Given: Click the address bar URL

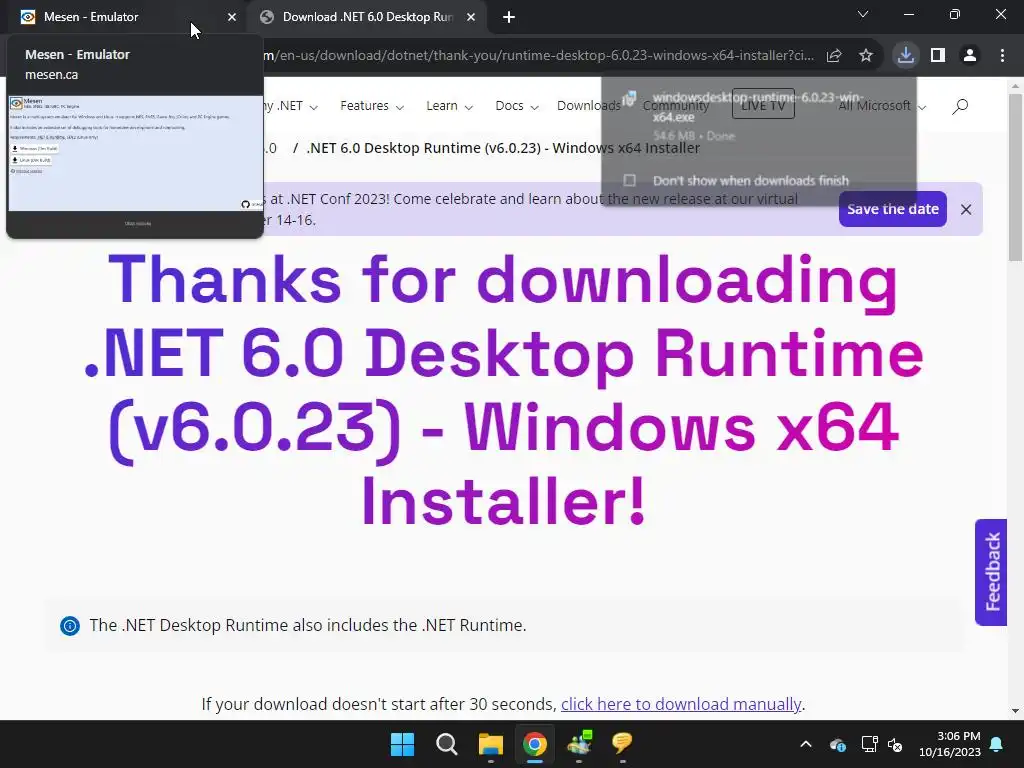Looking at the screenshot, I should tap(539, 56).
